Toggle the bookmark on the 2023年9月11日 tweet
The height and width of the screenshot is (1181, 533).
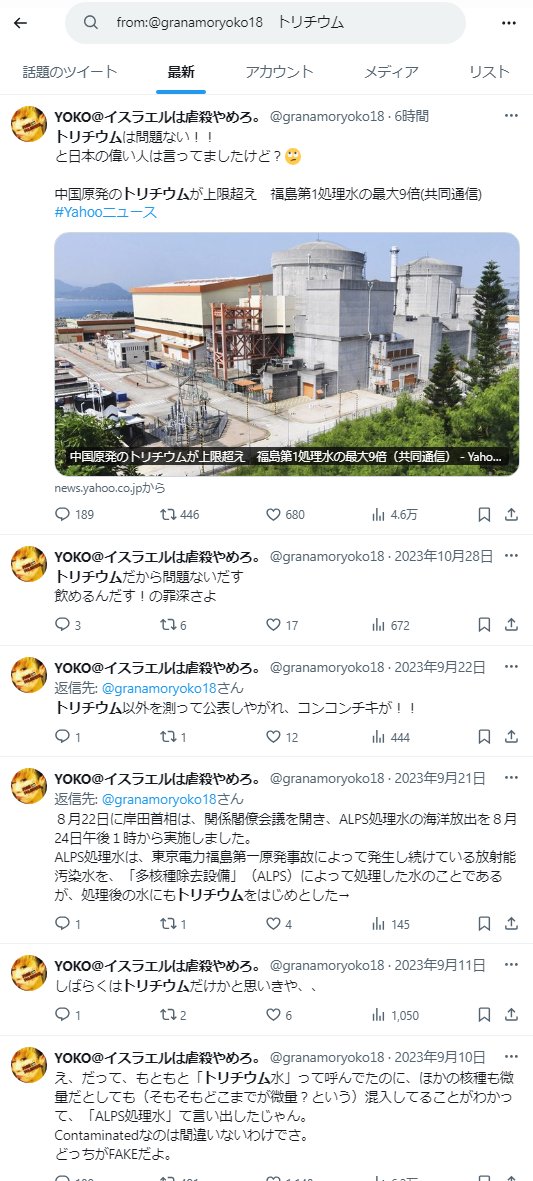pyautogui.click(x=484, y=1015)
